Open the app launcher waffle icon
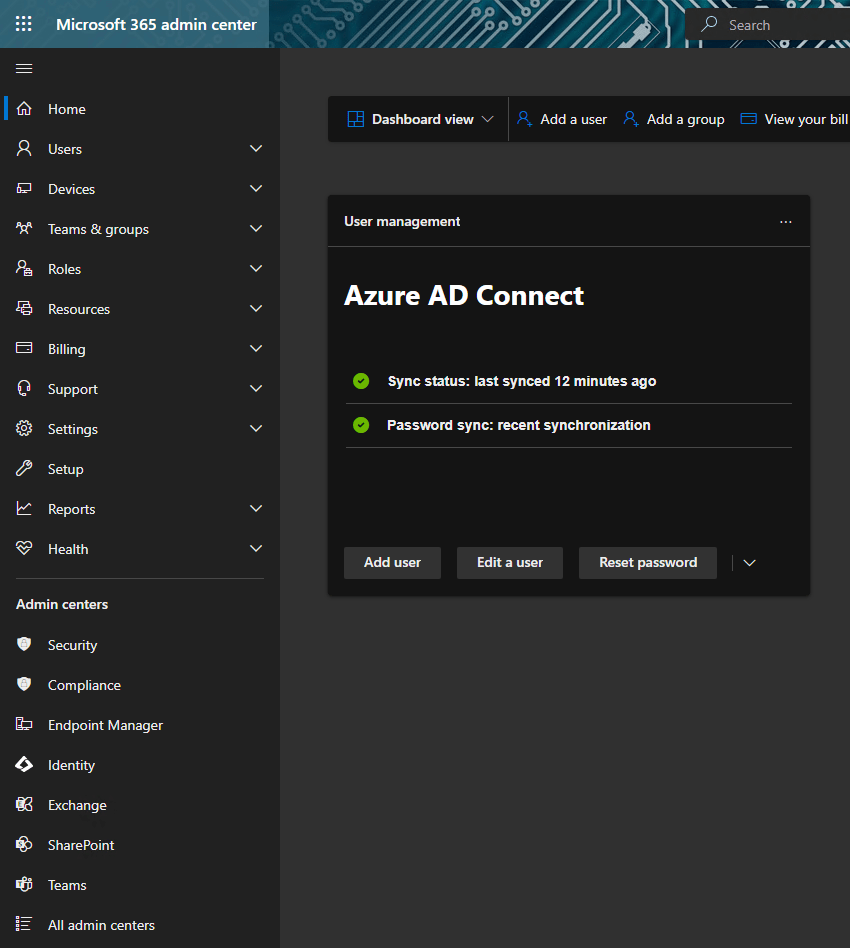 pos(24,24)
